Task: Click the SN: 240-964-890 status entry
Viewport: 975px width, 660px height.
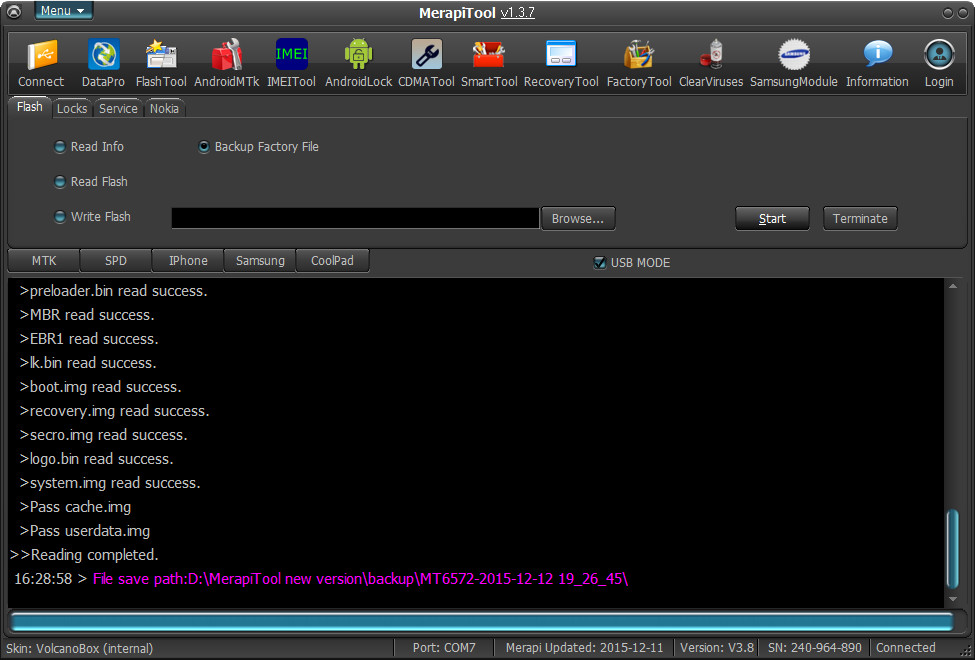Action: (x=815, y=648)
